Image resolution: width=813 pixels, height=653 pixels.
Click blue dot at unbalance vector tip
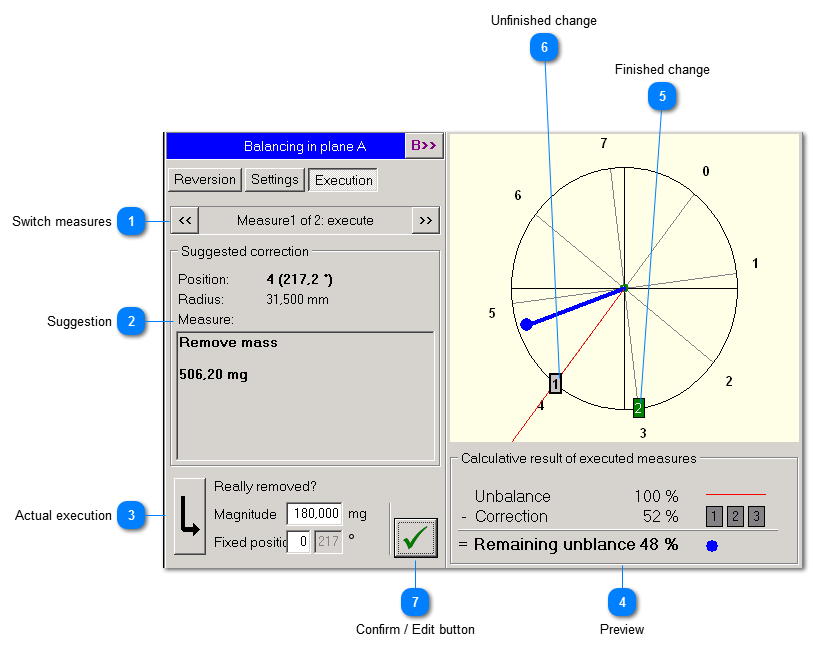[526, 324]
